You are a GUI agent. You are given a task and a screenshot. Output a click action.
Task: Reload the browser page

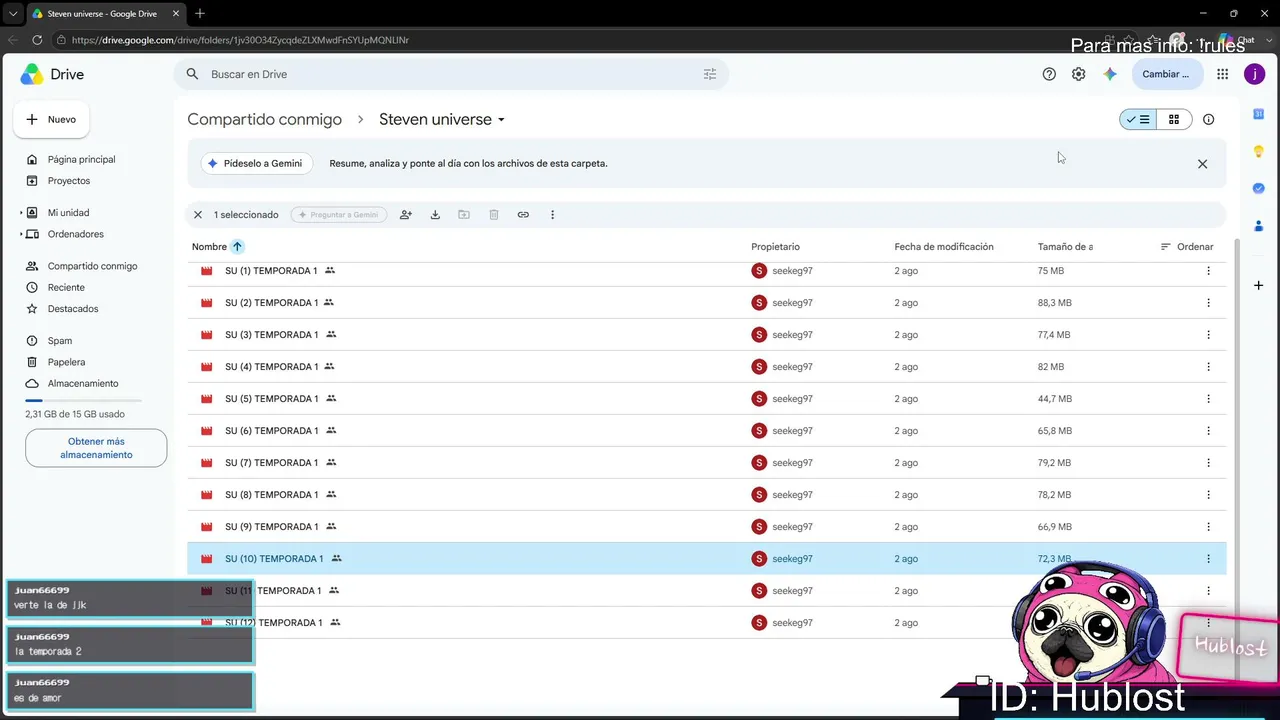point(37,40)
